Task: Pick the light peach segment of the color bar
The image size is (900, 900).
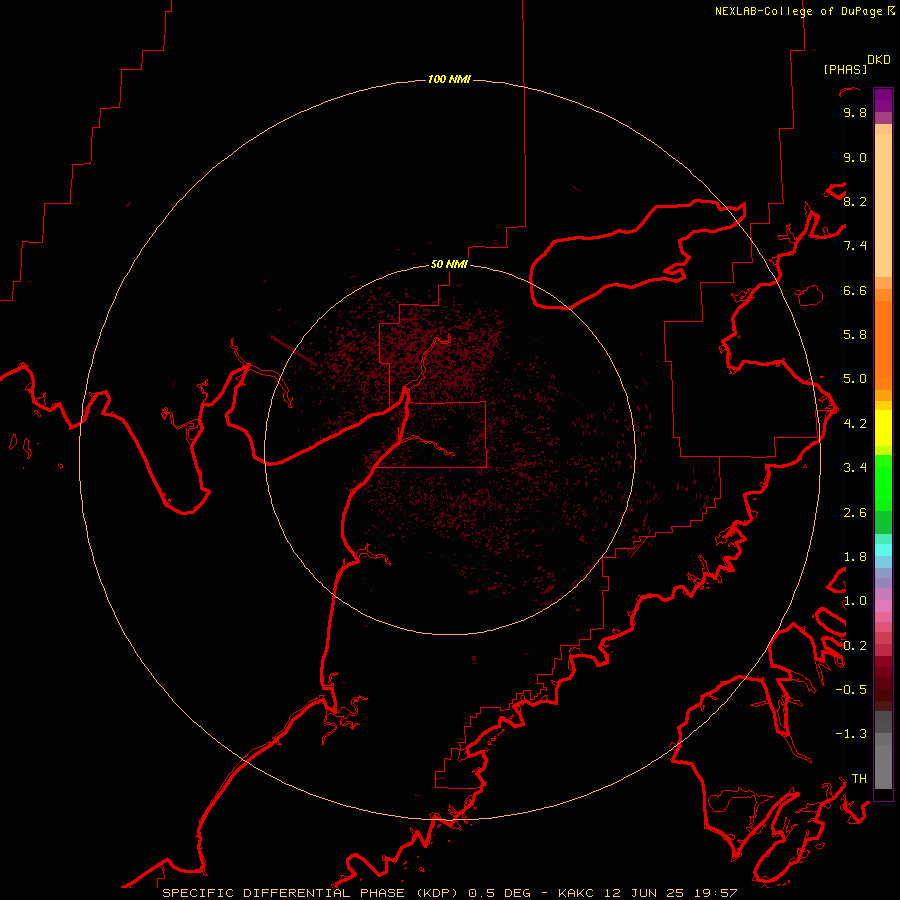Action: click(883, 205)
